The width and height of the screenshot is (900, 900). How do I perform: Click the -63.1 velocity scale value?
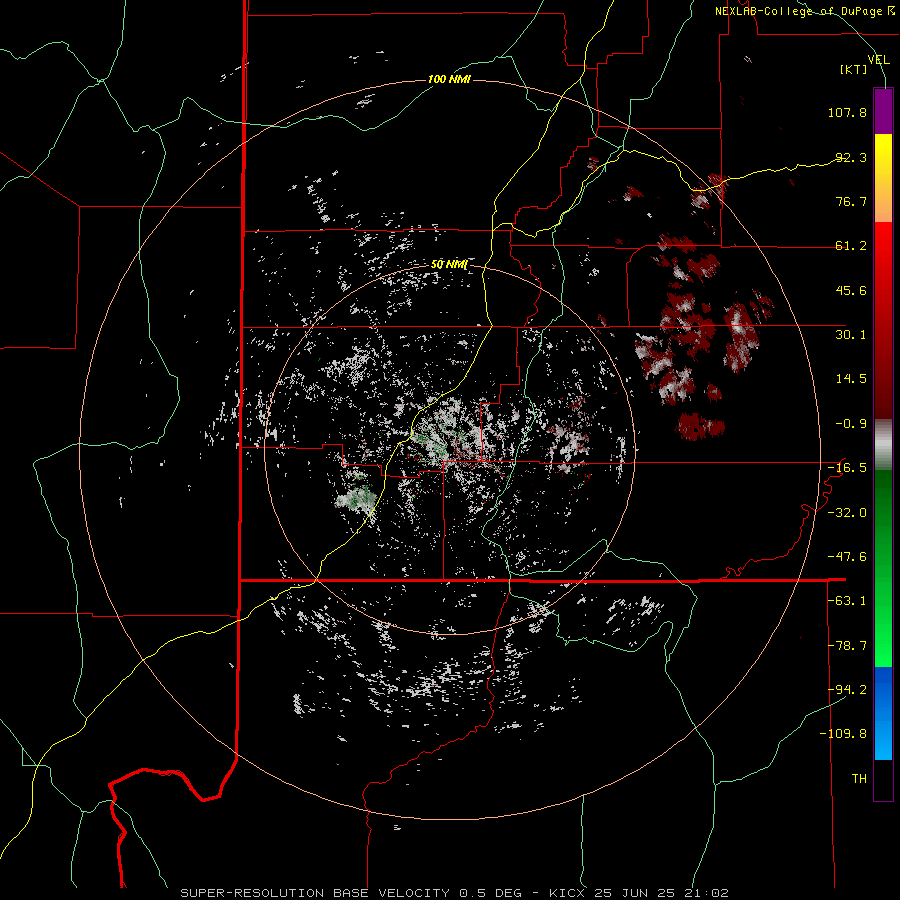[847, 601]
